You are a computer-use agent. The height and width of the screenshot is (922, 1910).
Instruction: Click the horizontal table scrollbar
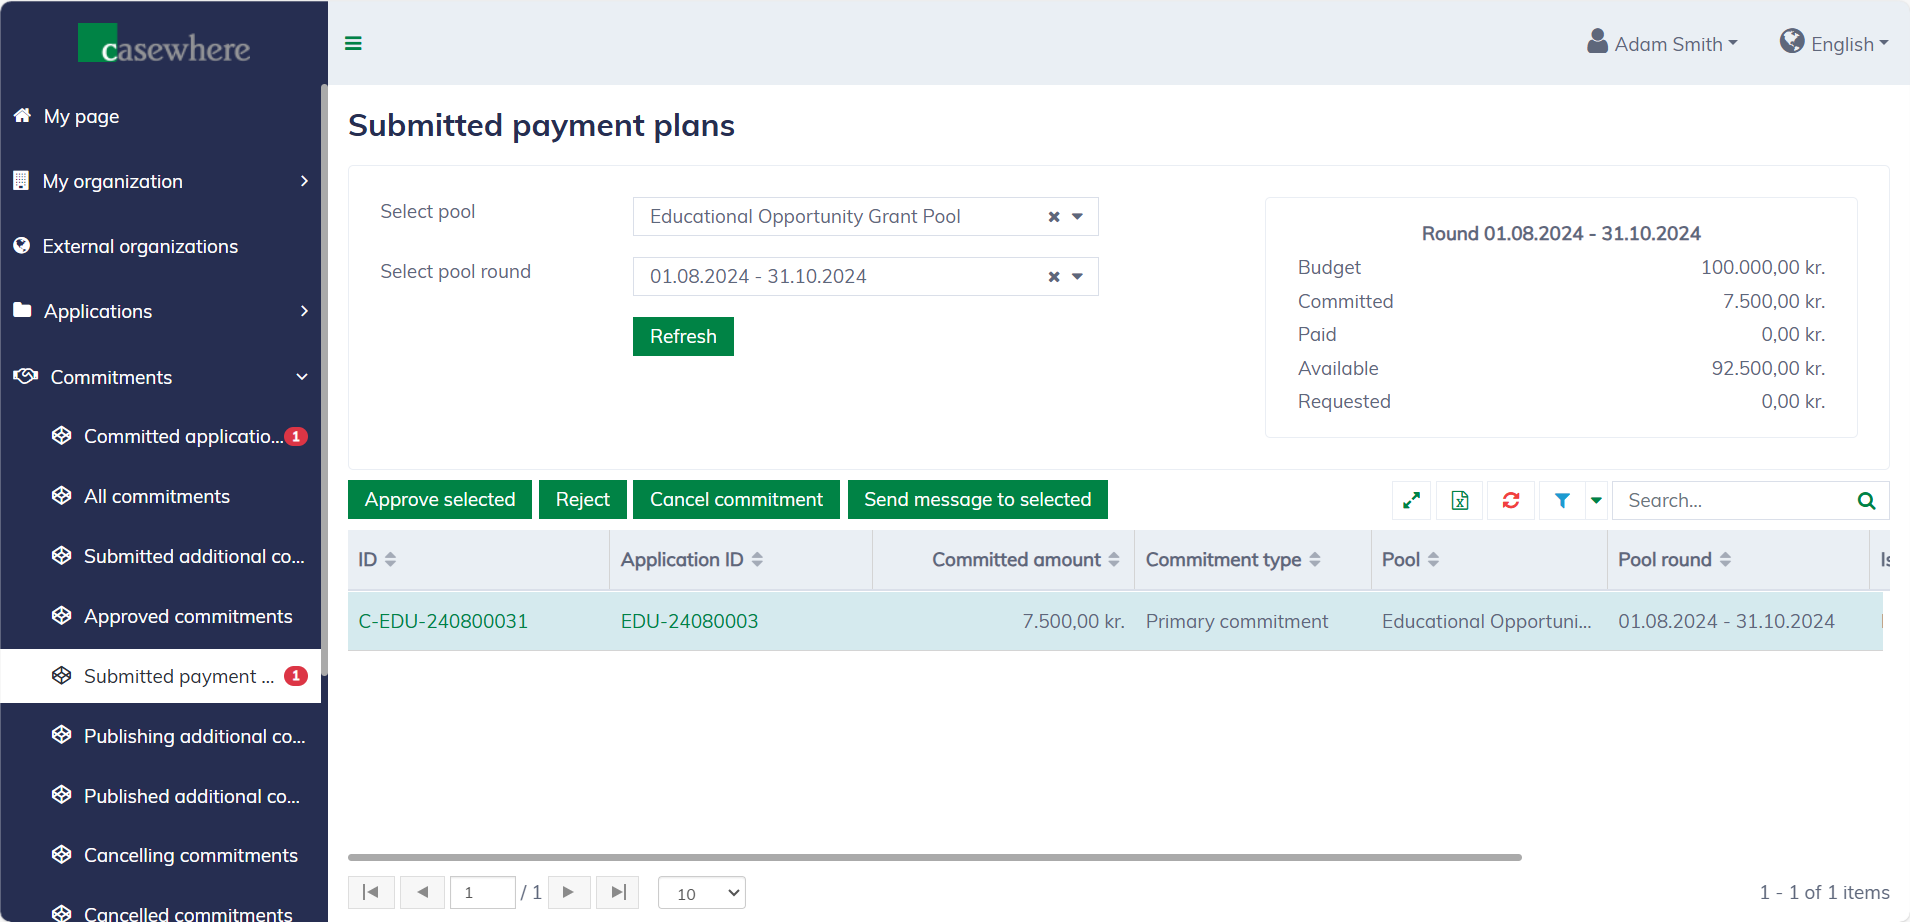coord(934,857)
